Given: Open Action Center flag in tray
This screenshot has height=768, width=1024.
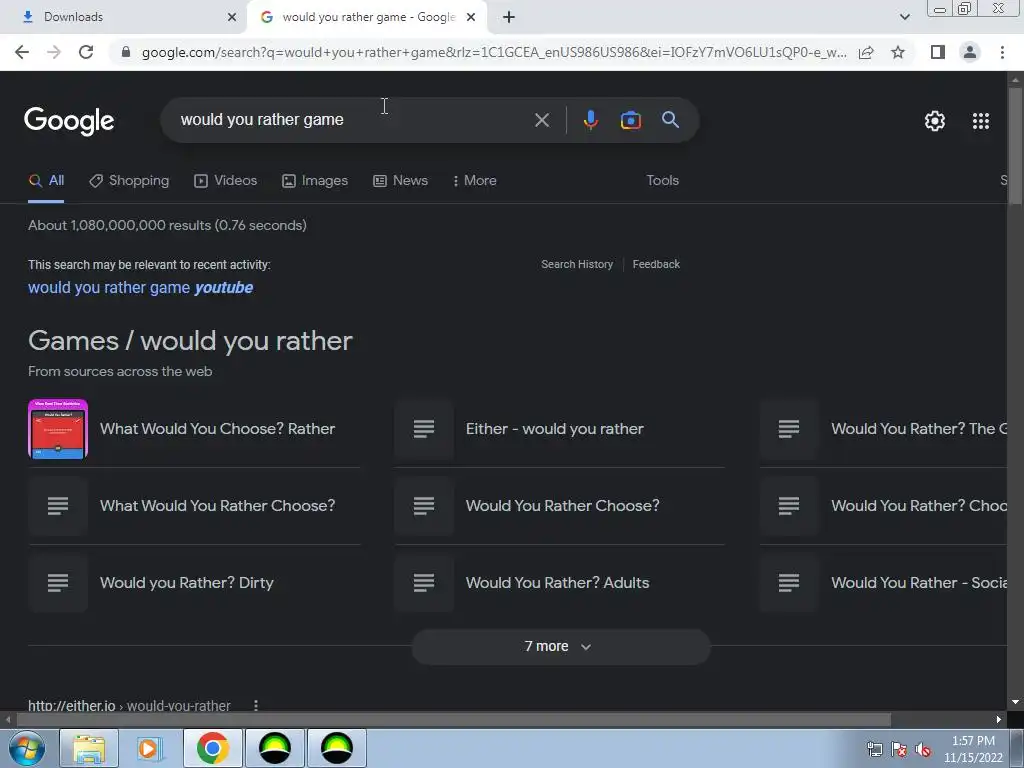Looking at the screenshot, I should tap(899, 749).
